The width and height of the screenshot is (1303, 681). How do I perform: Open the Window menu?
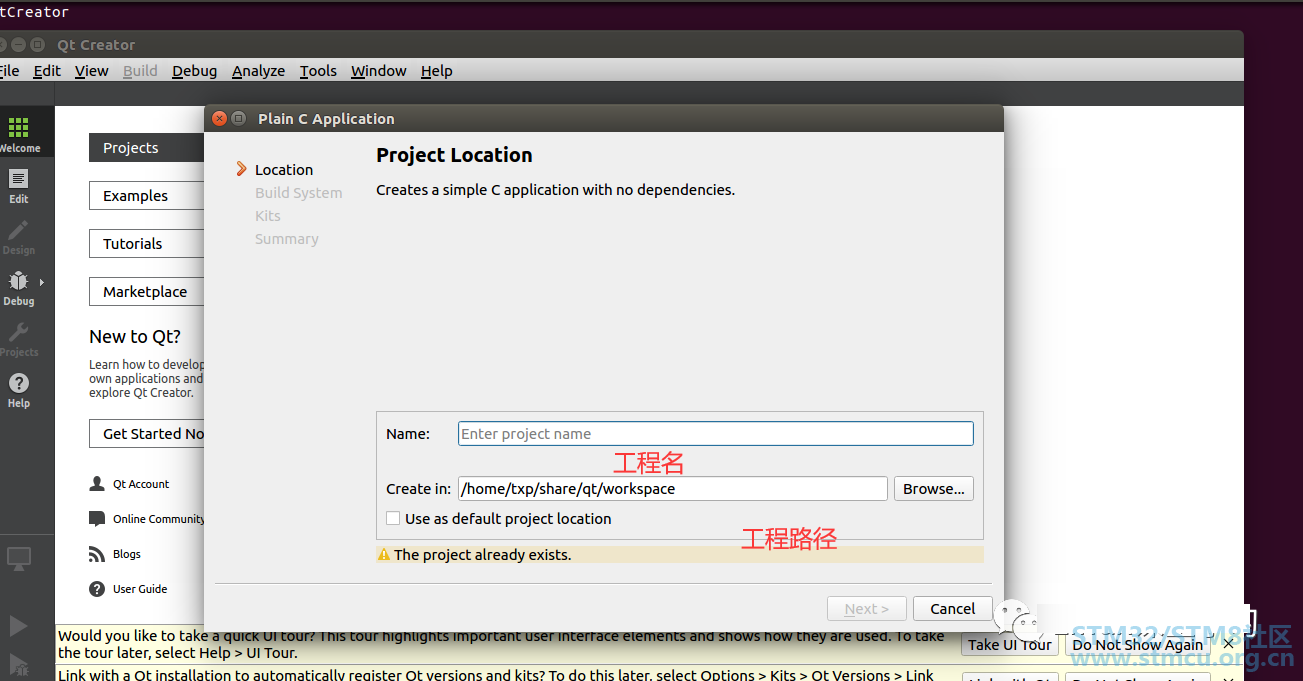tap(378, 71)
